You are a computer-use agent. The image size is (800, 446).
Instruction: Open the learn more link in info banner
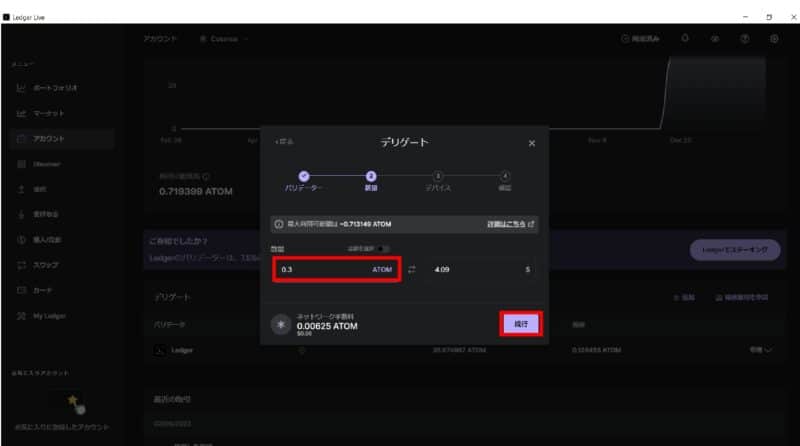pos(510,223)
